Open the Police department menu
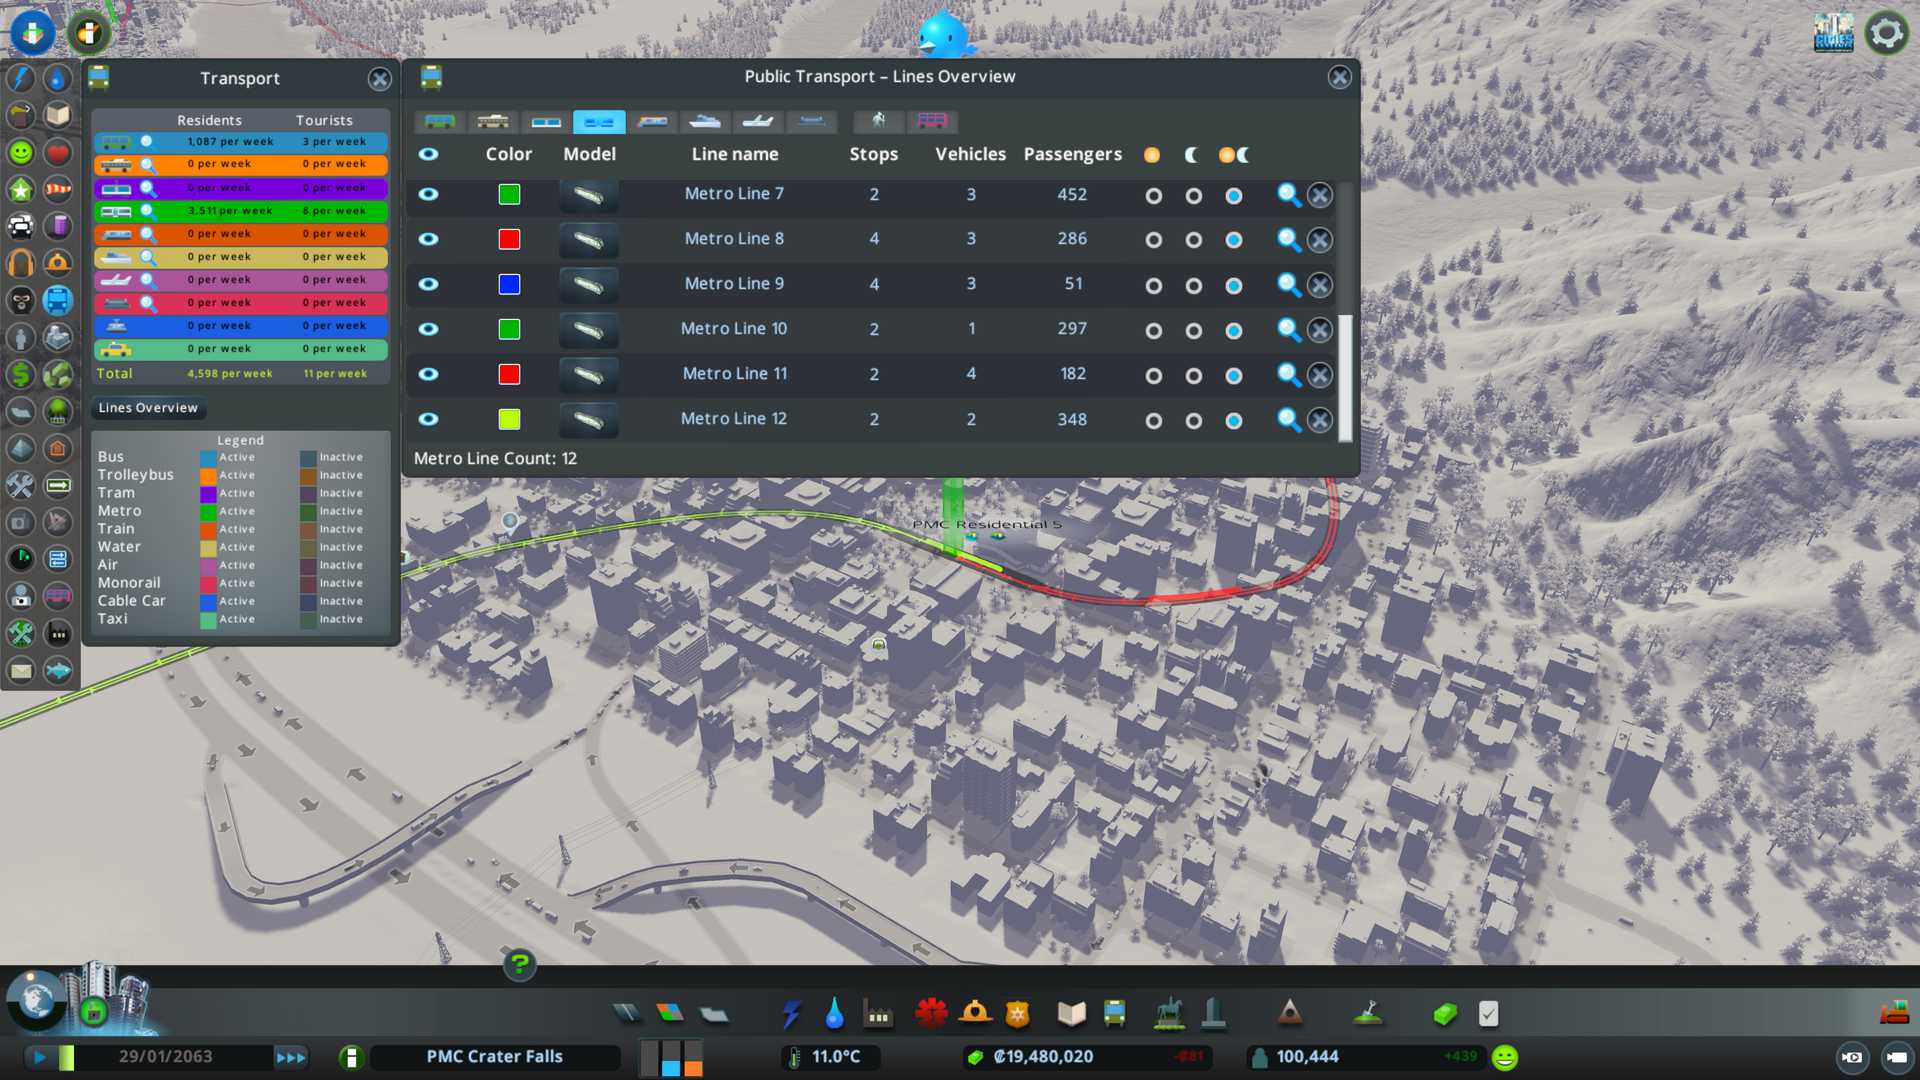1920x1080 pixels. tap(1017, 1014)
